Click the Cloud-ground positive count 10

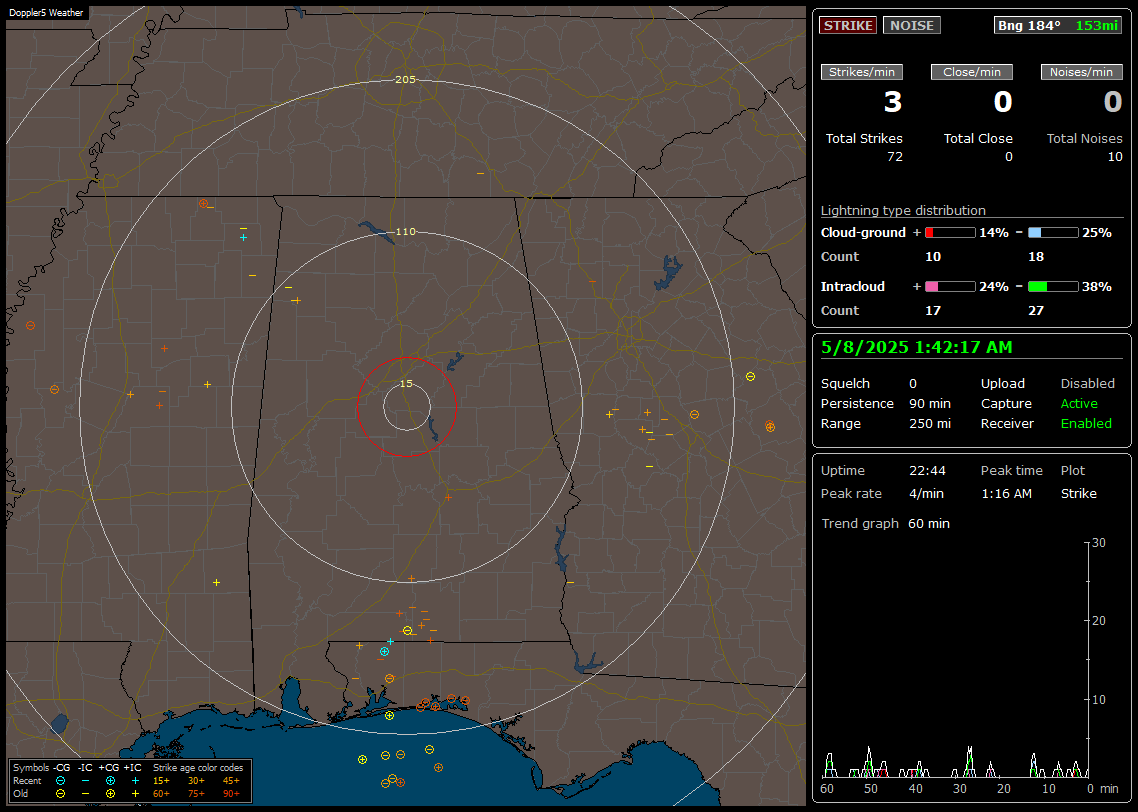[933, 257]
